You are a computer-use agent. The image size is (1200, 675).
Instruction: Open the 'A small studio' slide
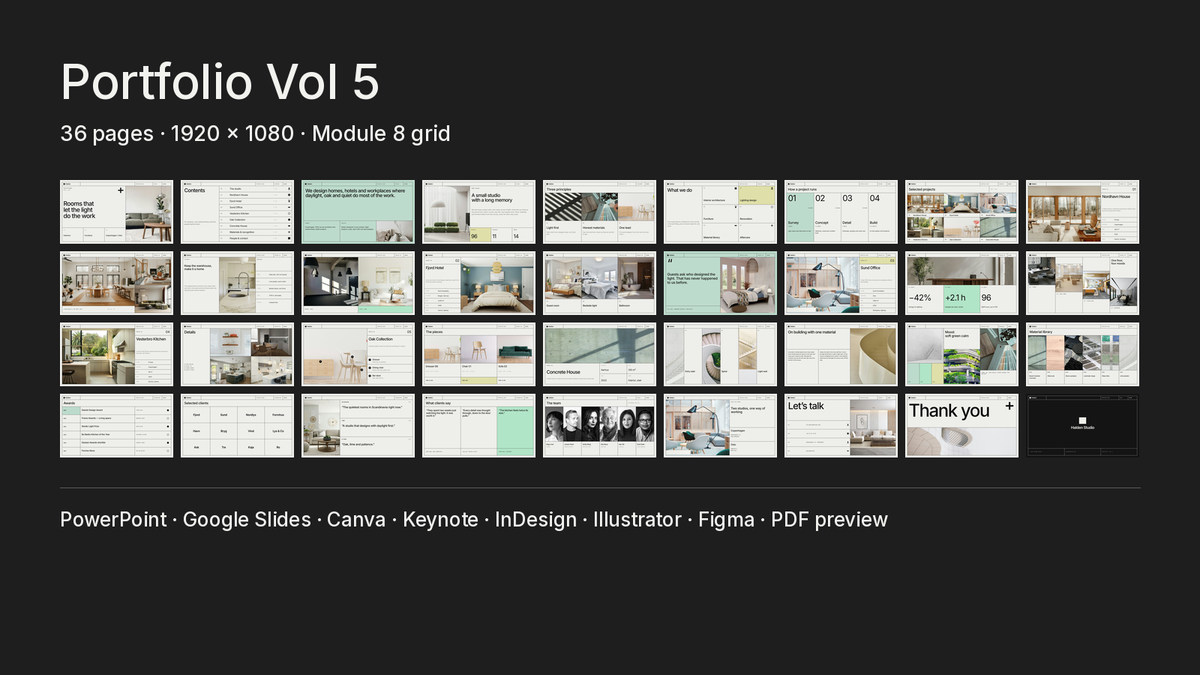tap(479, 211)
